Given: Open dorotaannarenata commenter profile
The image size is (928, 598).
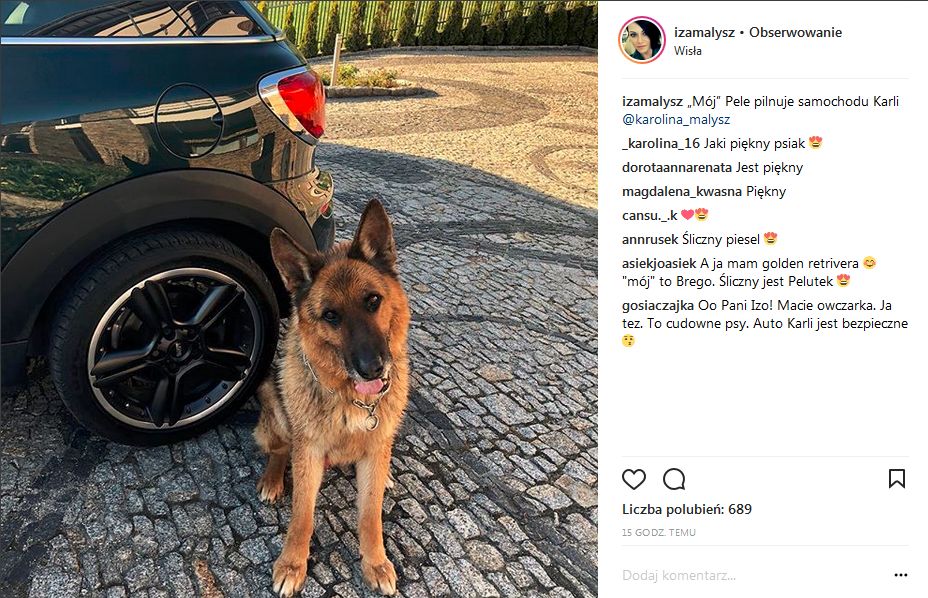Looking at the screenshot, I should point(677,168).
